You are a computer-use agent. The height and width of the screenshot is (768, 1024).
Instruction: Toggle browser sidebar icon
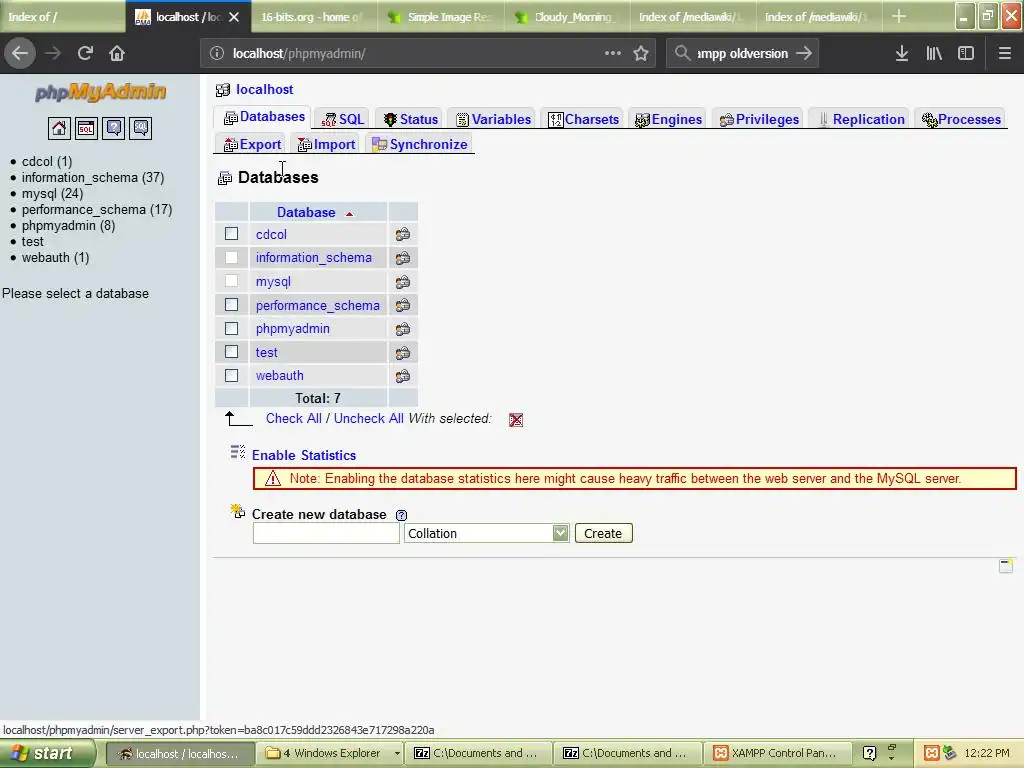point(966,53)
